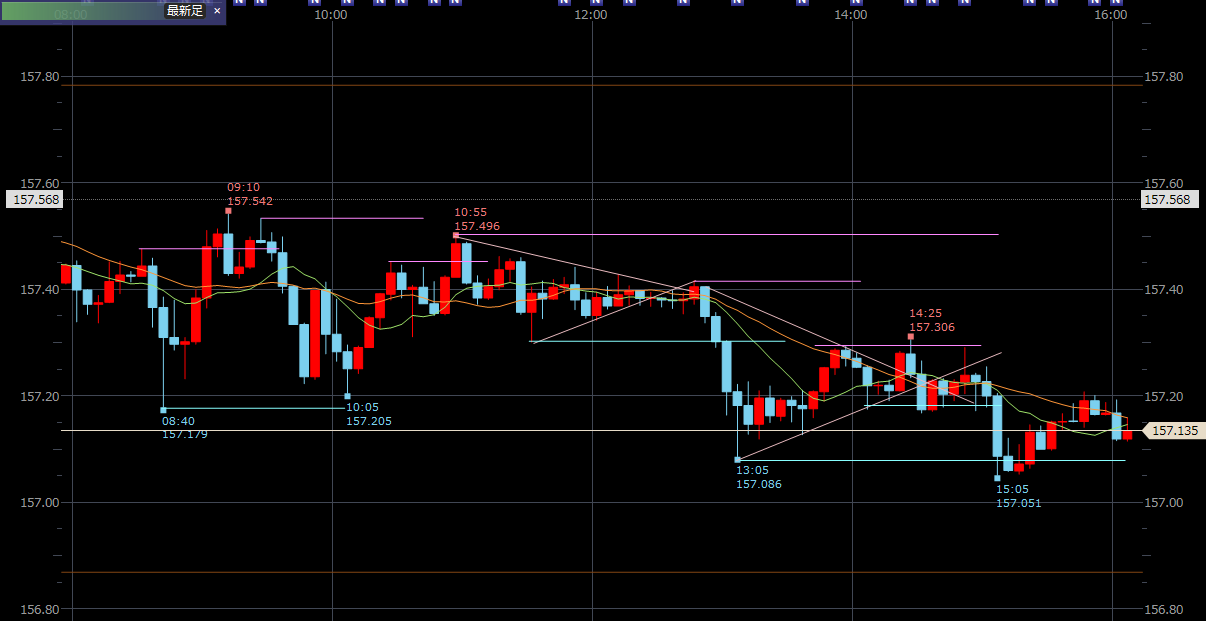This screenshot has height=621, width=1206.
Task: Click the 16:00 time axis label
Action: click(1110, 15)
